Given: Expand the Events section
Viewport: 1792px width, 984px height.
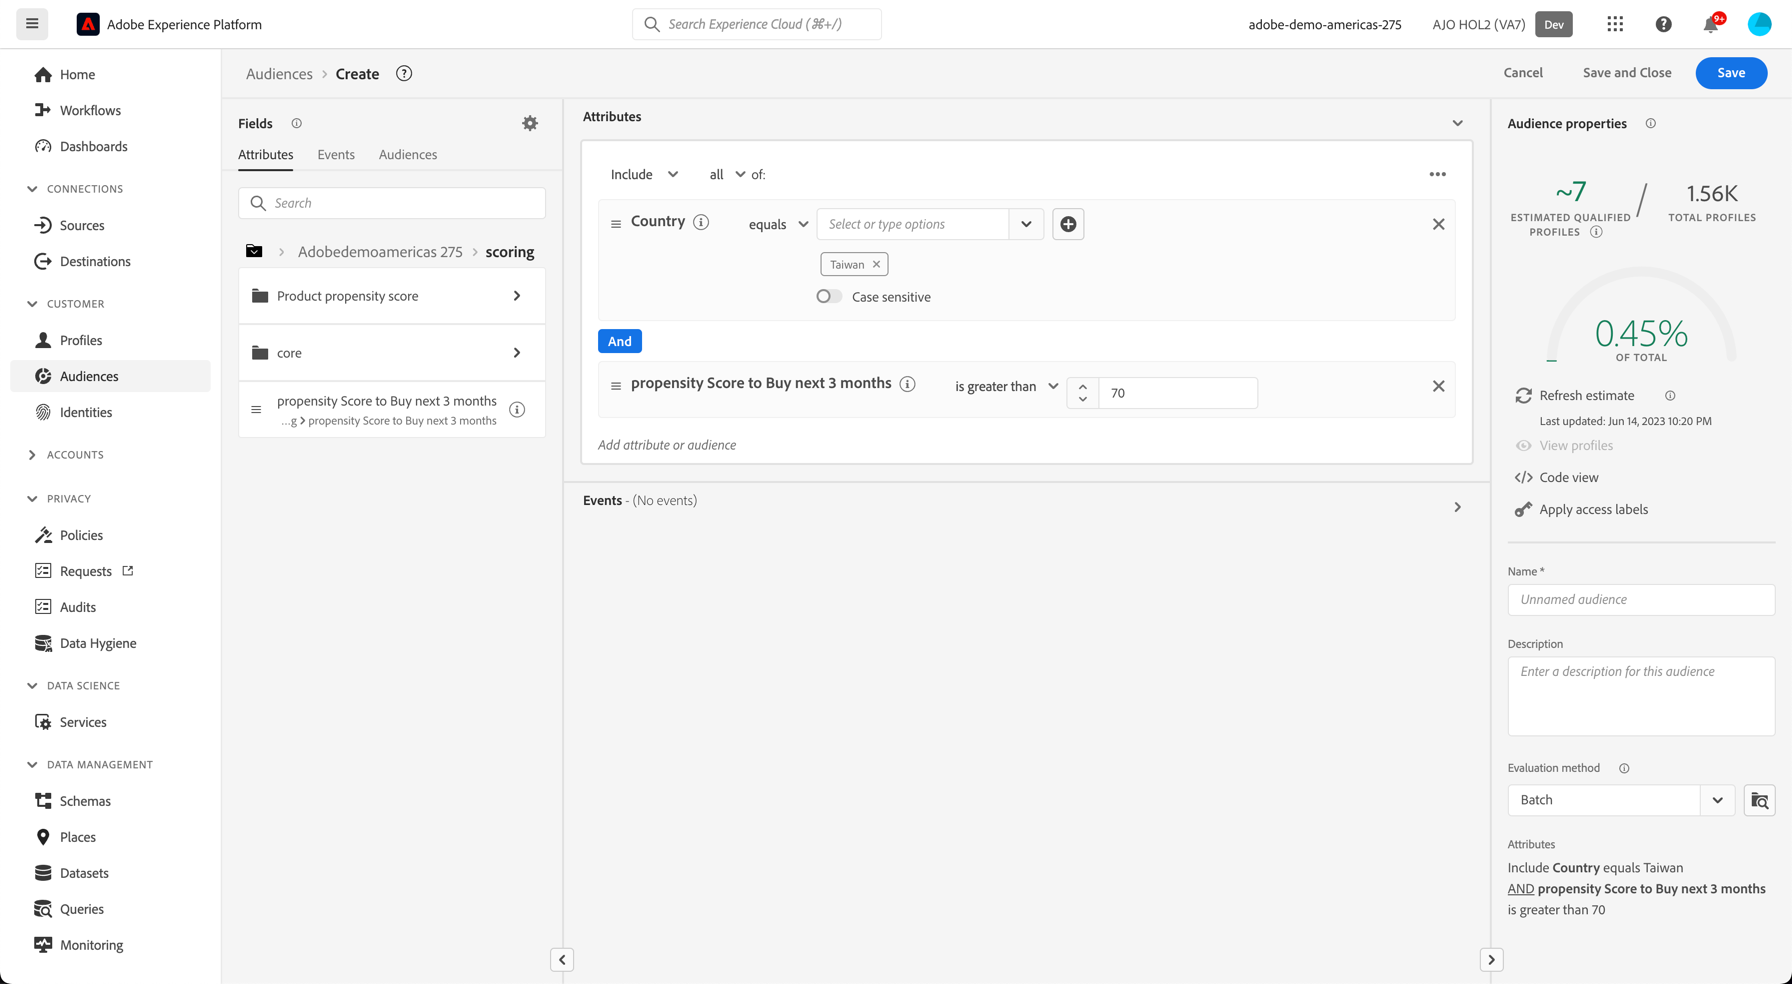Looking at the screenshot, I should point(1457,507).
